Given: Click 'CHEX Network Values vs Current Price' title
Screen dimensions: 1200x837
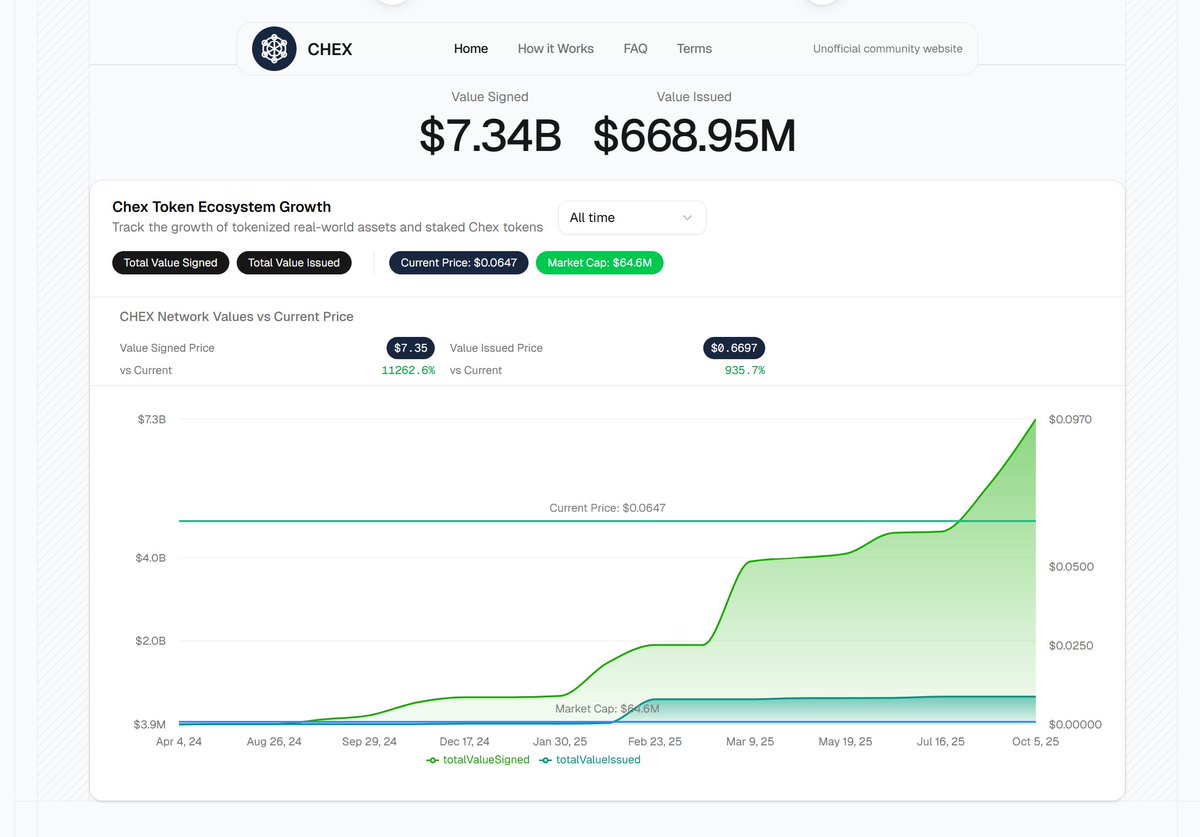Looking at the screenshot, I should [236, 316].
